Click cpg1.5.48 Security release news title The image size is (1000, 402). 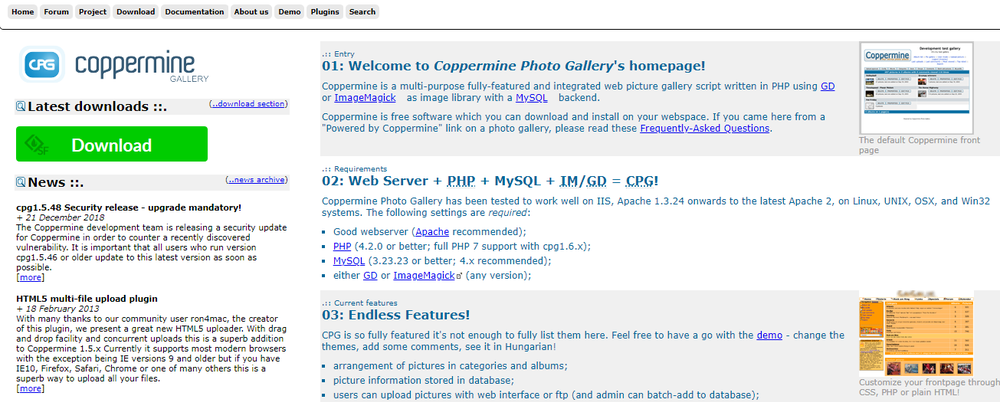pyautogui.click(x=129, y=207)
